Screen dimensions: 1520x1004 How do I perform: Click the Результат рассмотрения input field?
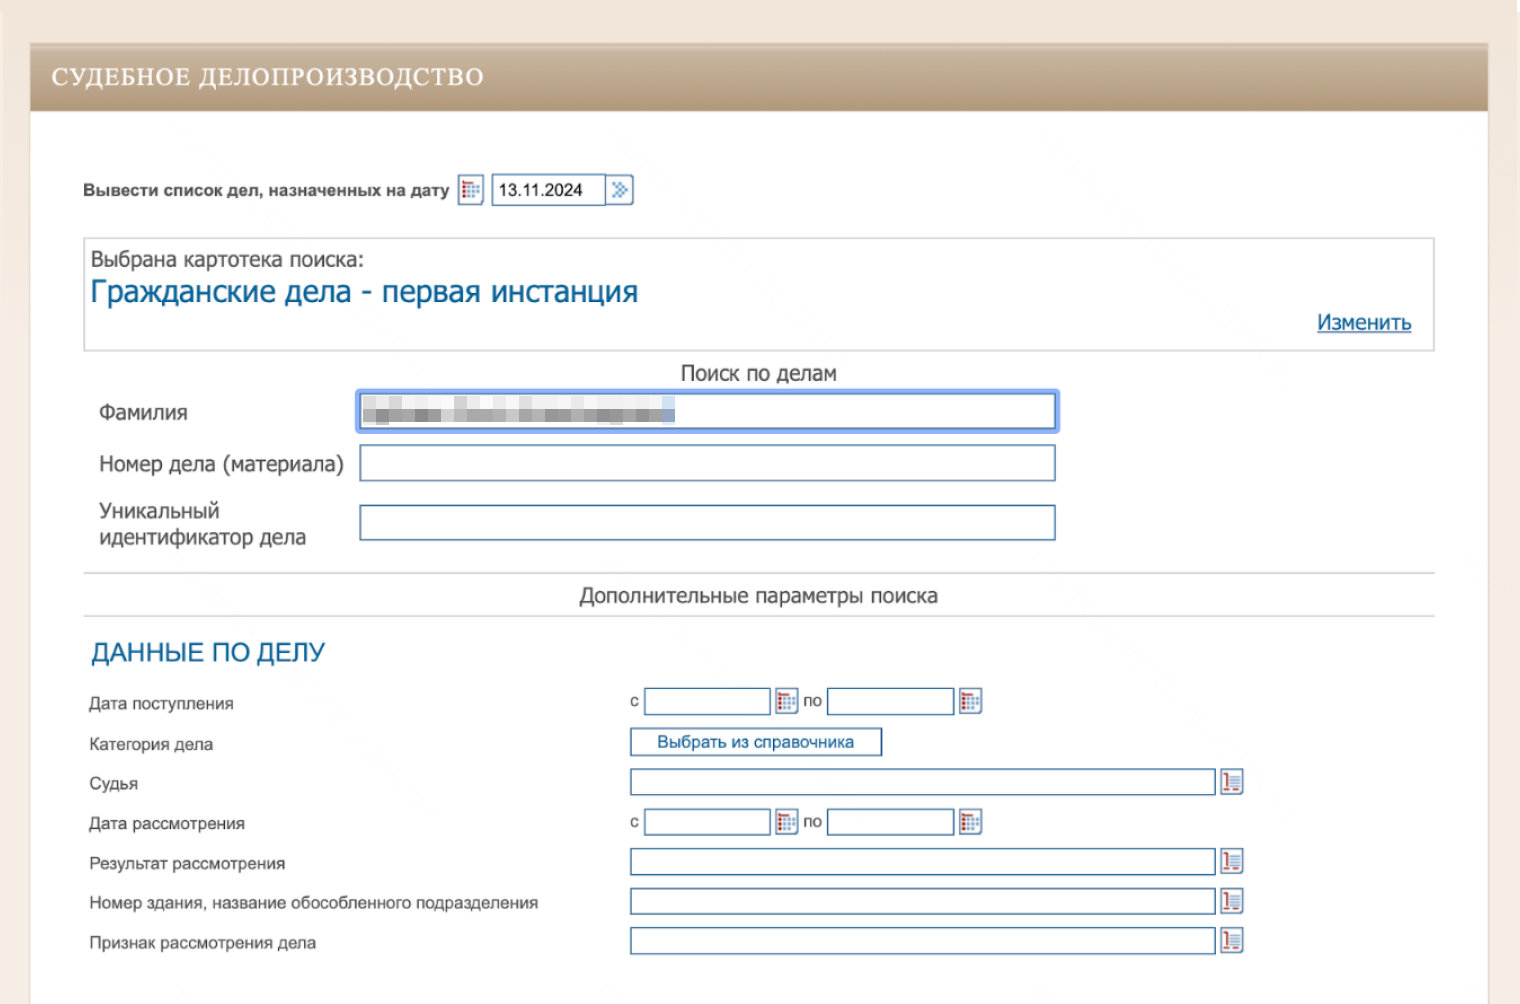(x=922, y=861)
